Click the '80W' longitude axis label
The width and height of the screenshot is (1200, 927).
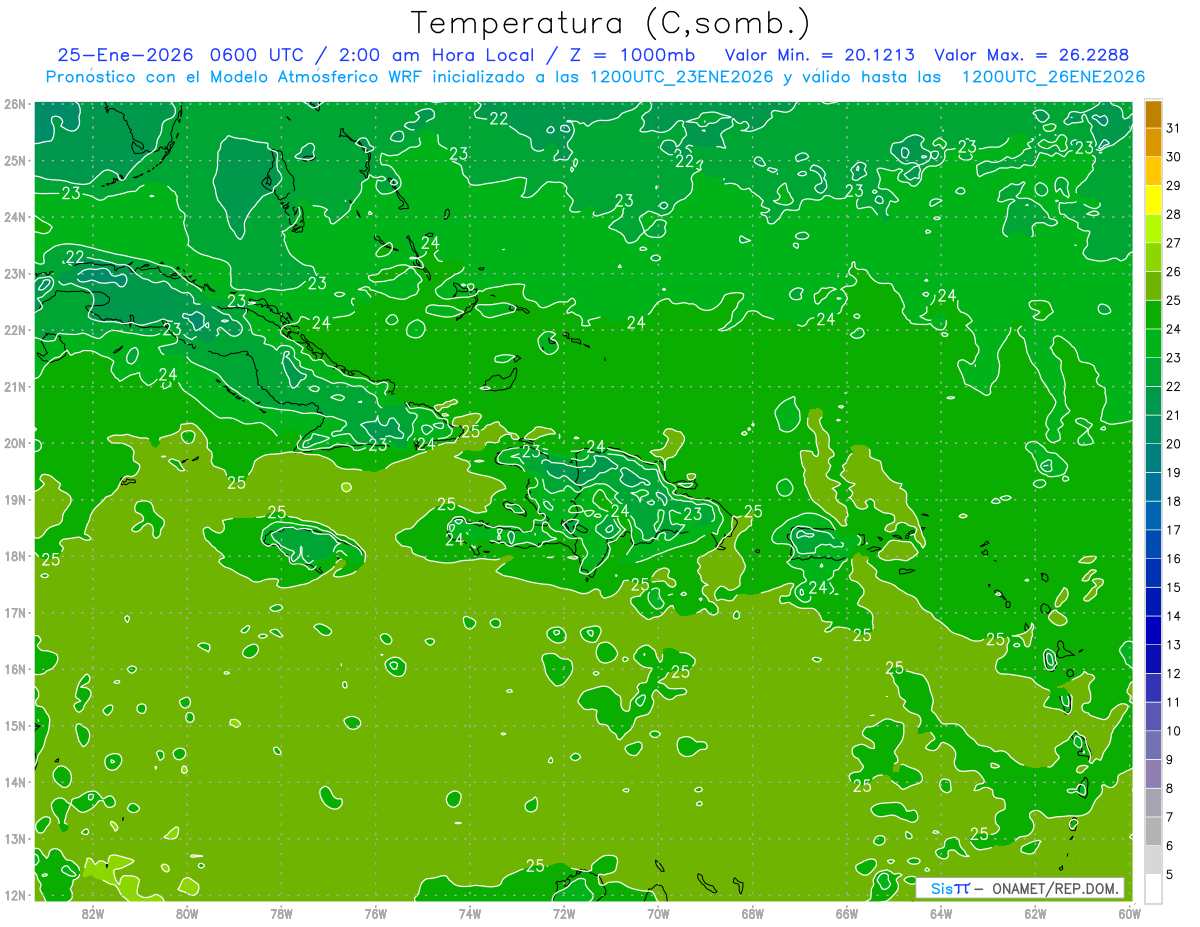pyautogui.click(x=187, y=913)
